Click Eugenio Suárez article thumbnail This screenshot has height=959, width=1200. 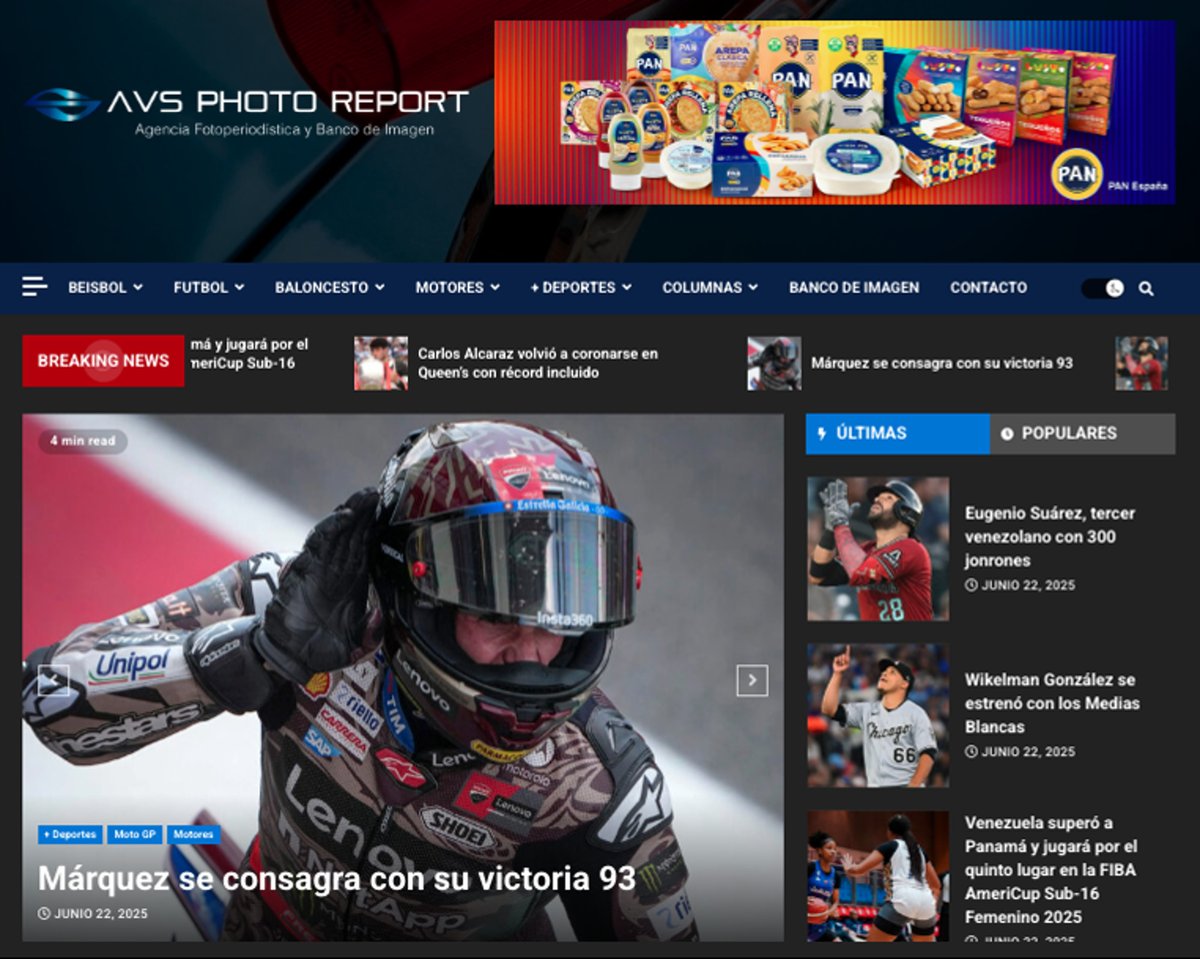[878, 549]
